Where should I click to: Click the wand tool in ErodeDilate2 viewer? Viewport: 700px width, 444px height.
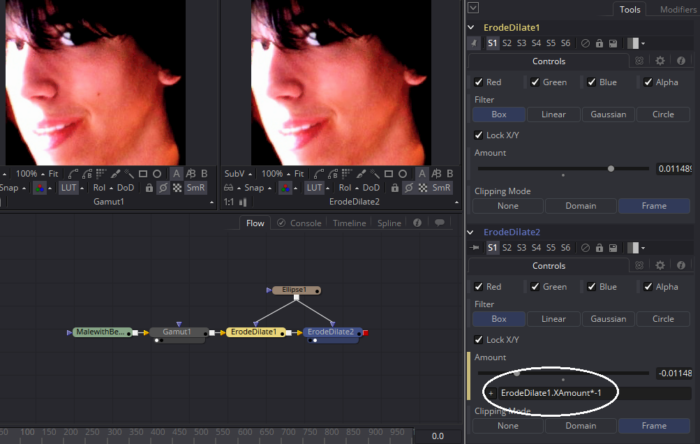tap(375, 174)
